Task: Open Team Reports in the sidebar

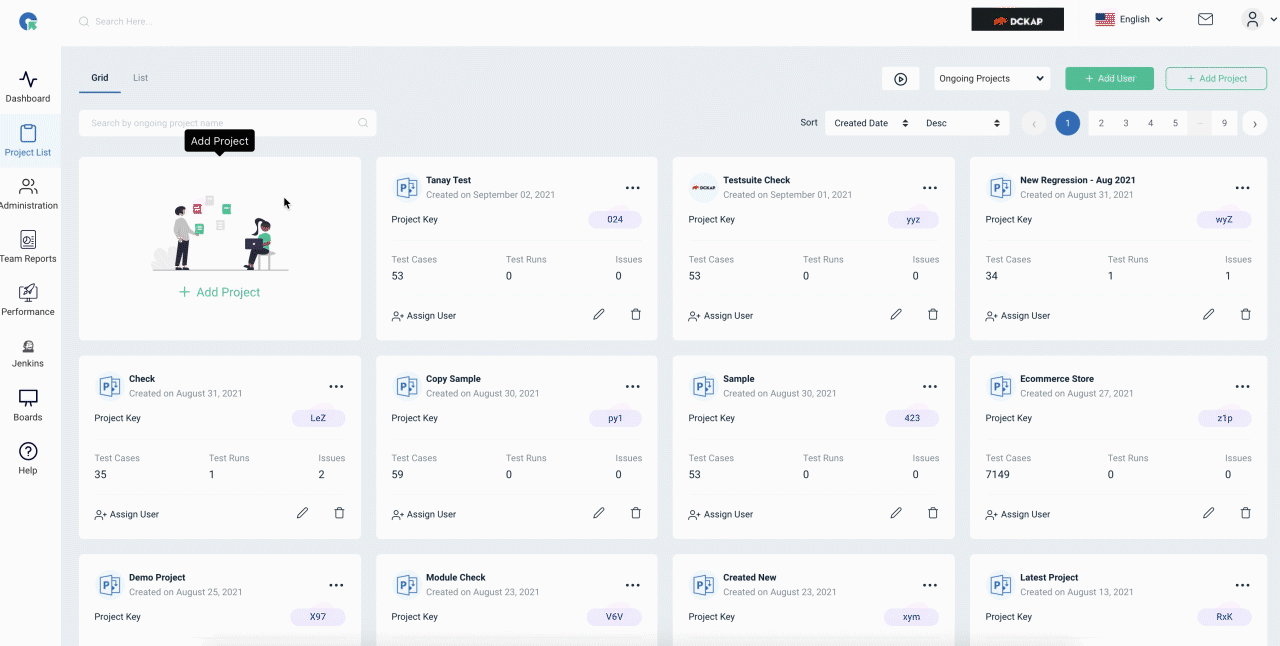Action: click(28, 240)
